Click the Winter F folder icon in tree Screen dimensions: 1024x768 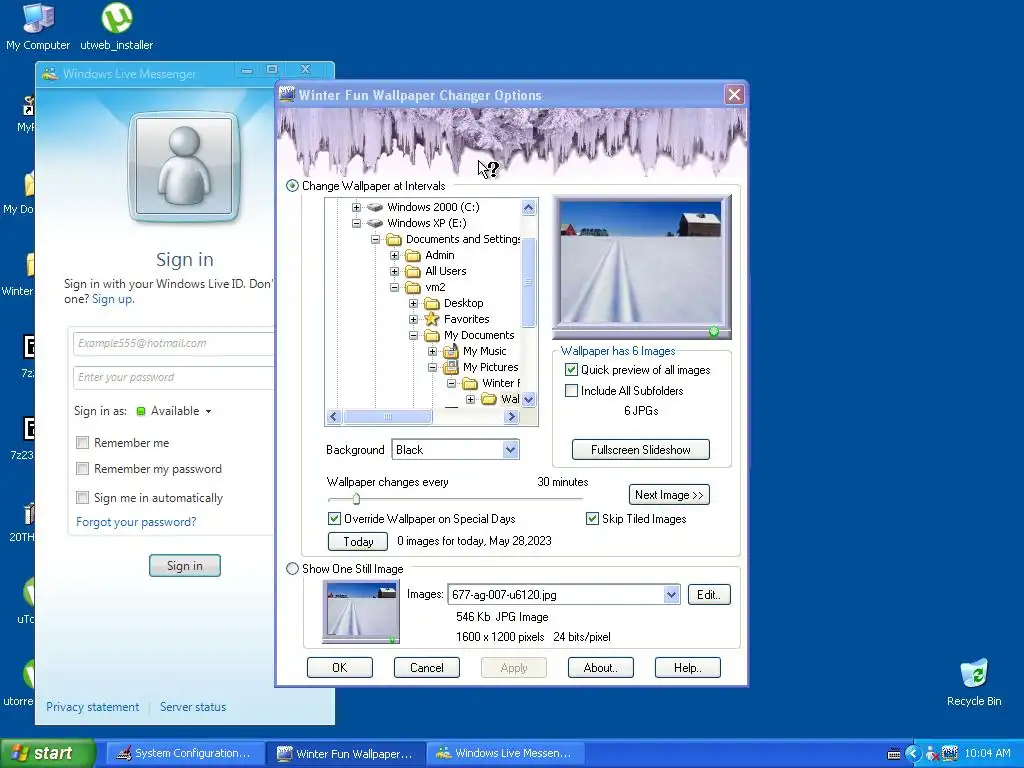click(x=470, y=383)
